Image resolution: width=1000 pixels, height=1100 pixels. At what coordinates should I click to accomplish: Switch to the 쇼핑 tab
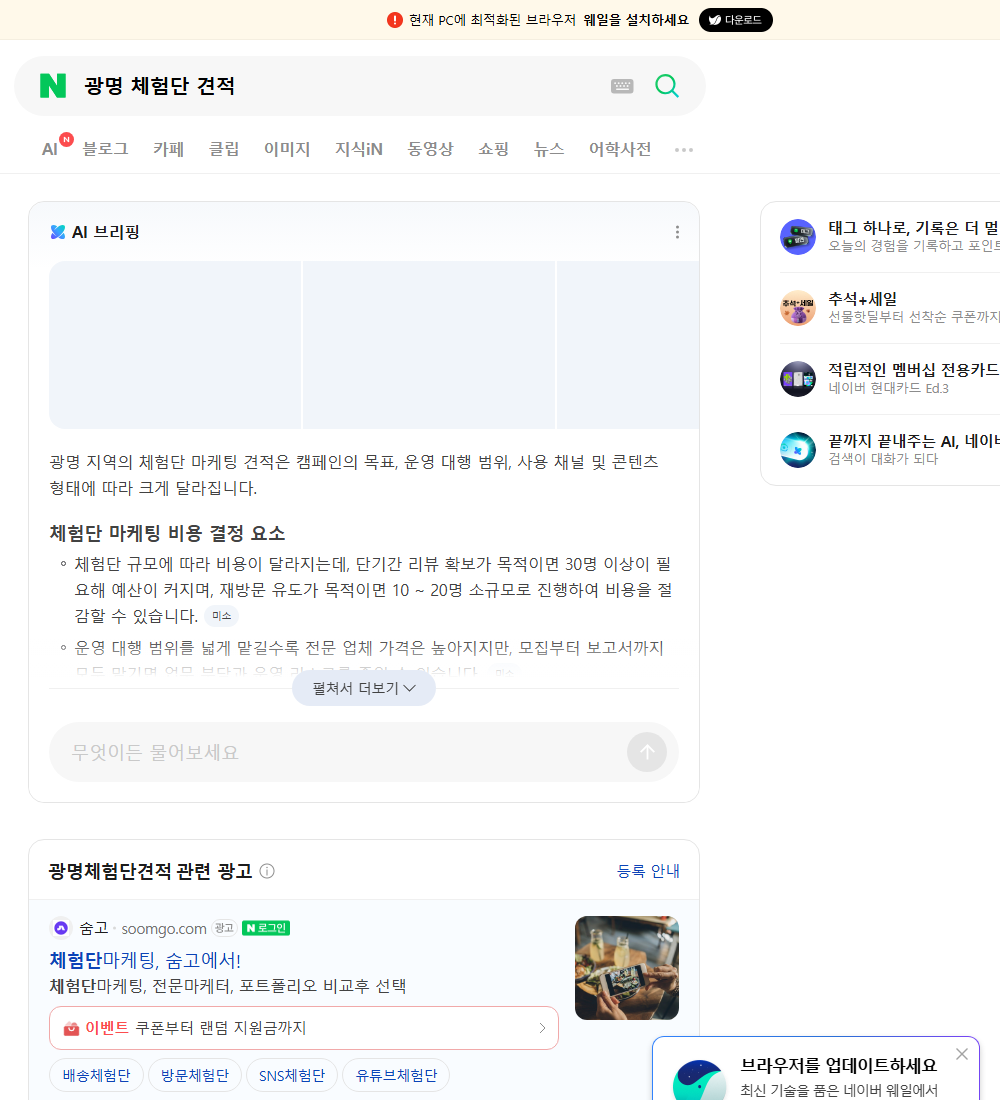coord(493,149)
